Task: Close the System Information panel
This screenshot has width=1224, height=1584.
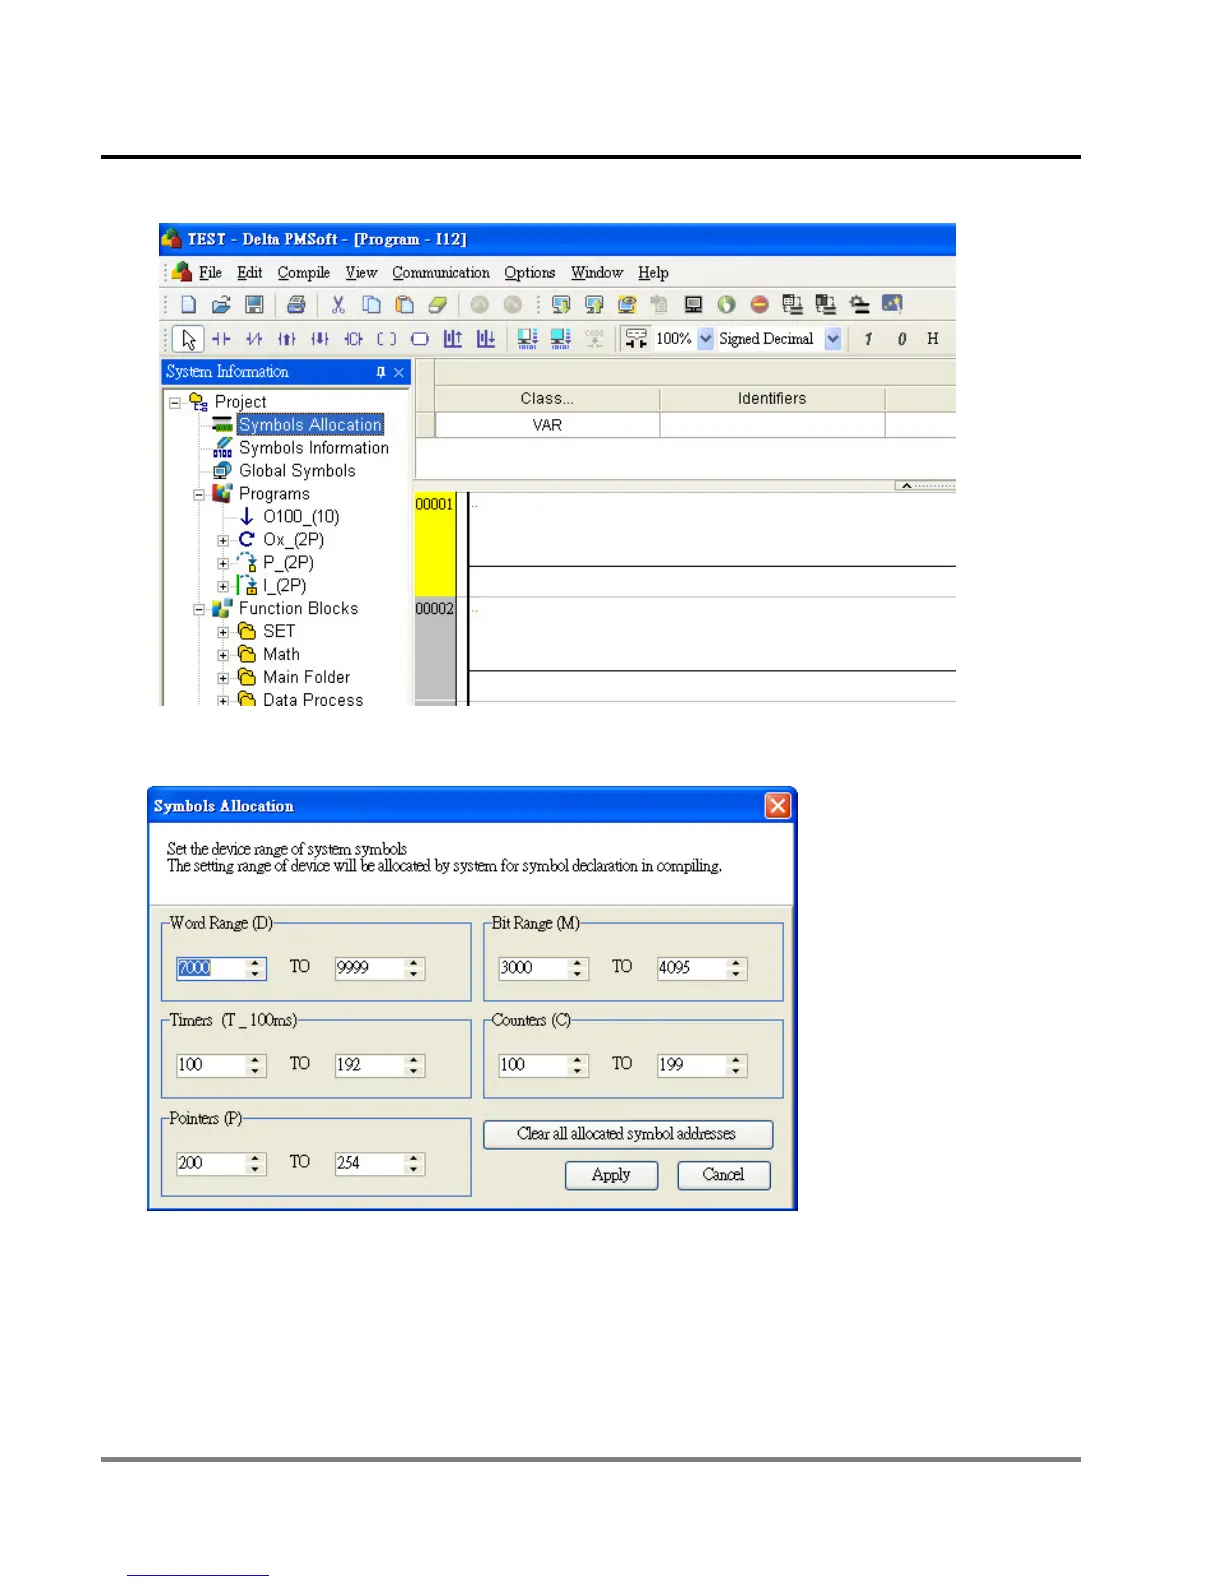Action: (x=399, y=372)
